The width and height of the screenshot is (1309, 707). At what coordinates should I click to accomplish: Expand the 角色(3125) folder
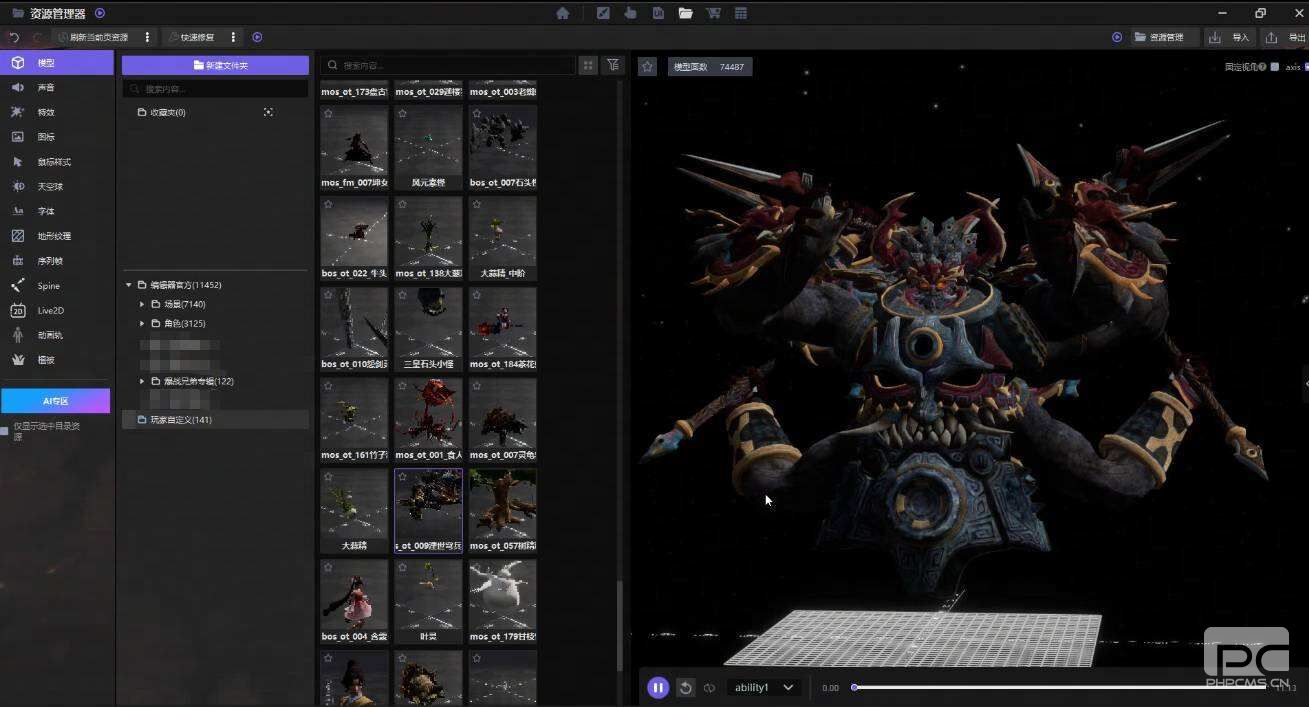142,323
